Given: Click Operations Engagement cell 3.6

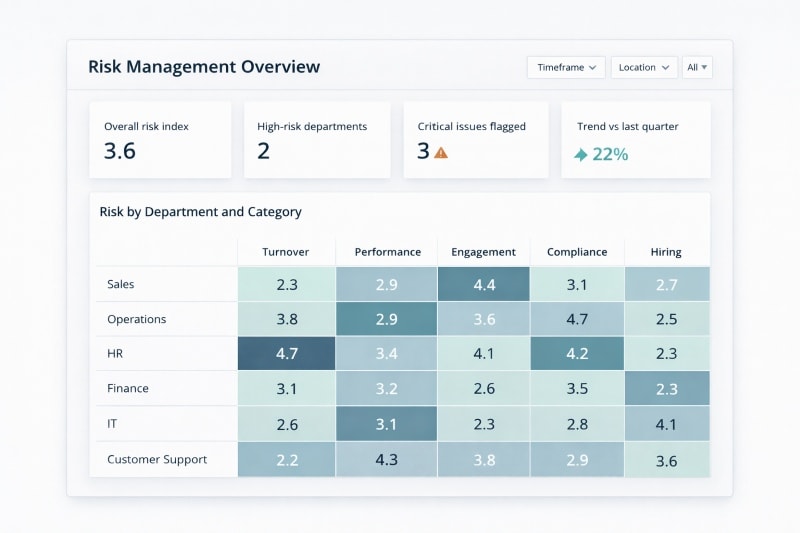Looking at the screenshot, I should (484, 319).
